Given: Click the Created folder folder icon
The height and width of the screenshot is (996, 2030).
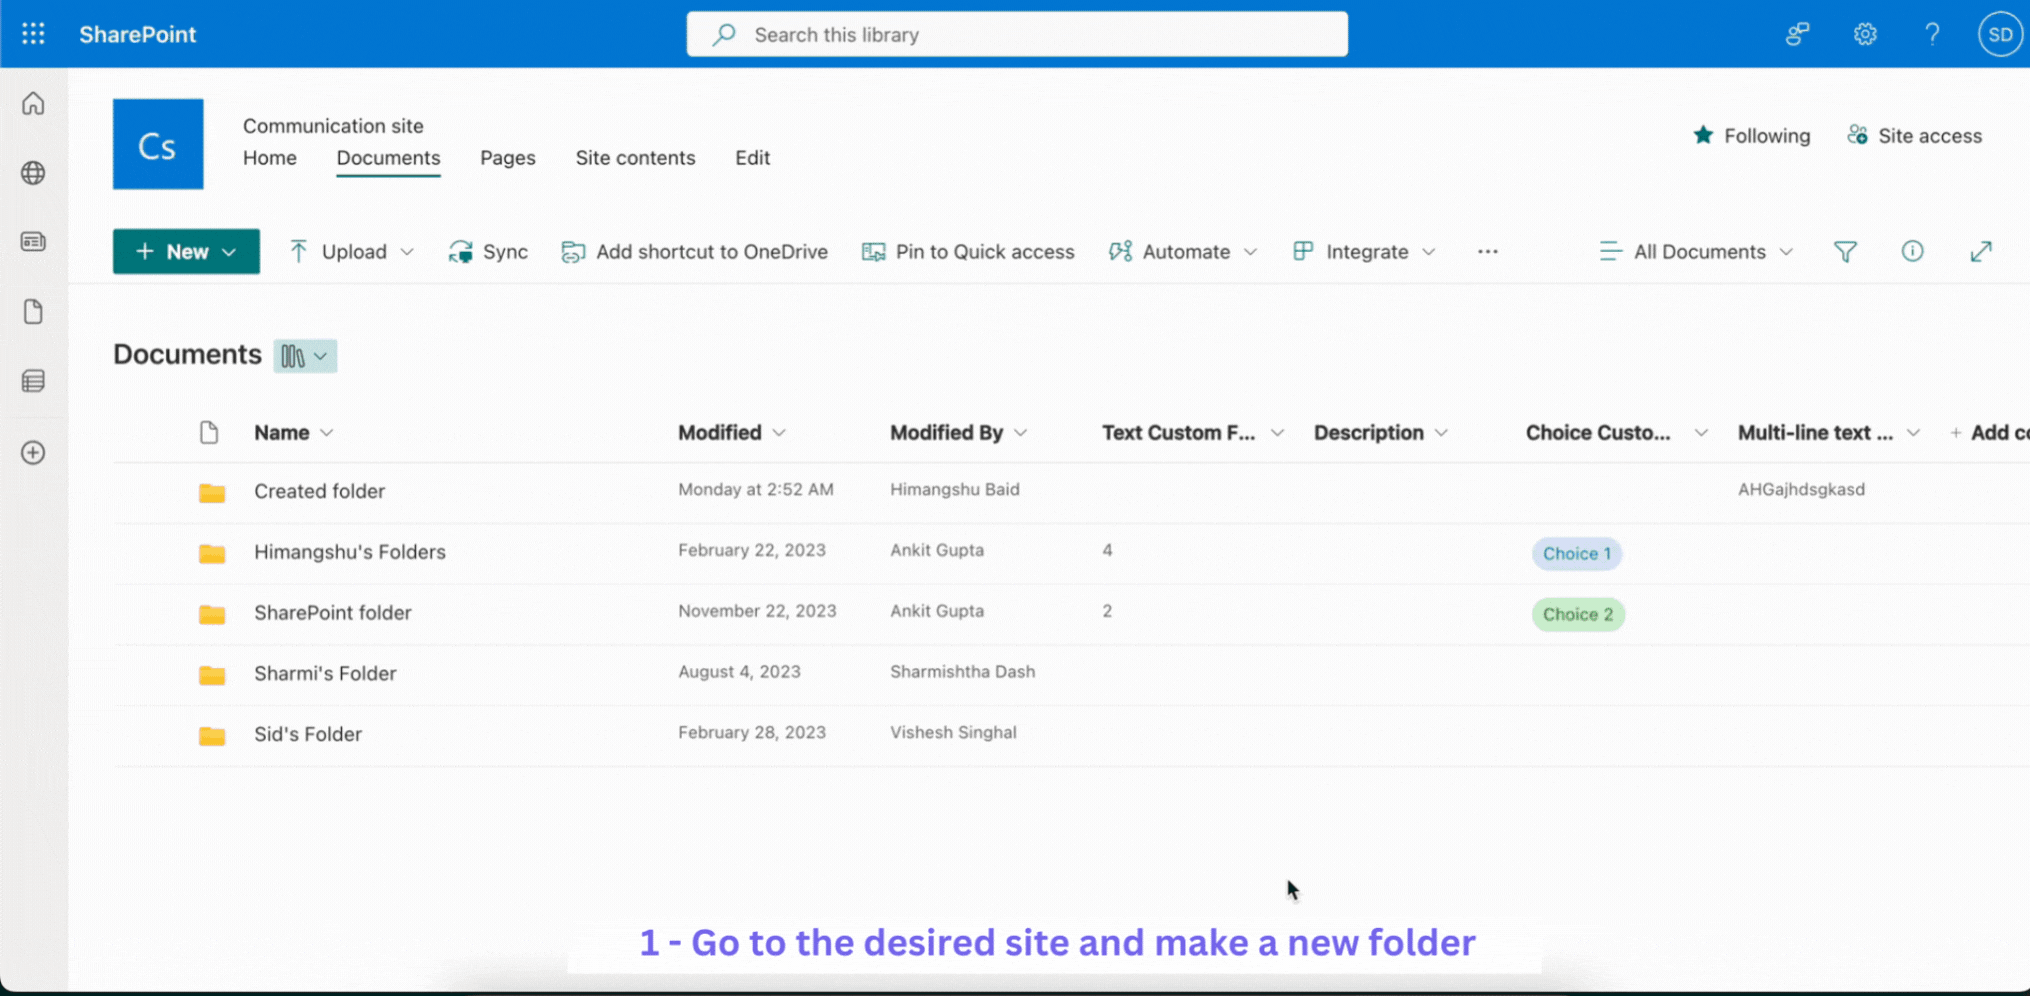Looking at the screenshot, I should [212, 492].
